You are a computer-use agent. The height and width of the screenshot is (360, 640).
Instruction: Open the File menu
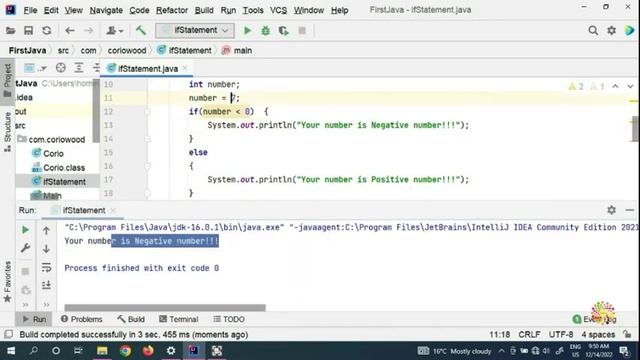point(30,10)
